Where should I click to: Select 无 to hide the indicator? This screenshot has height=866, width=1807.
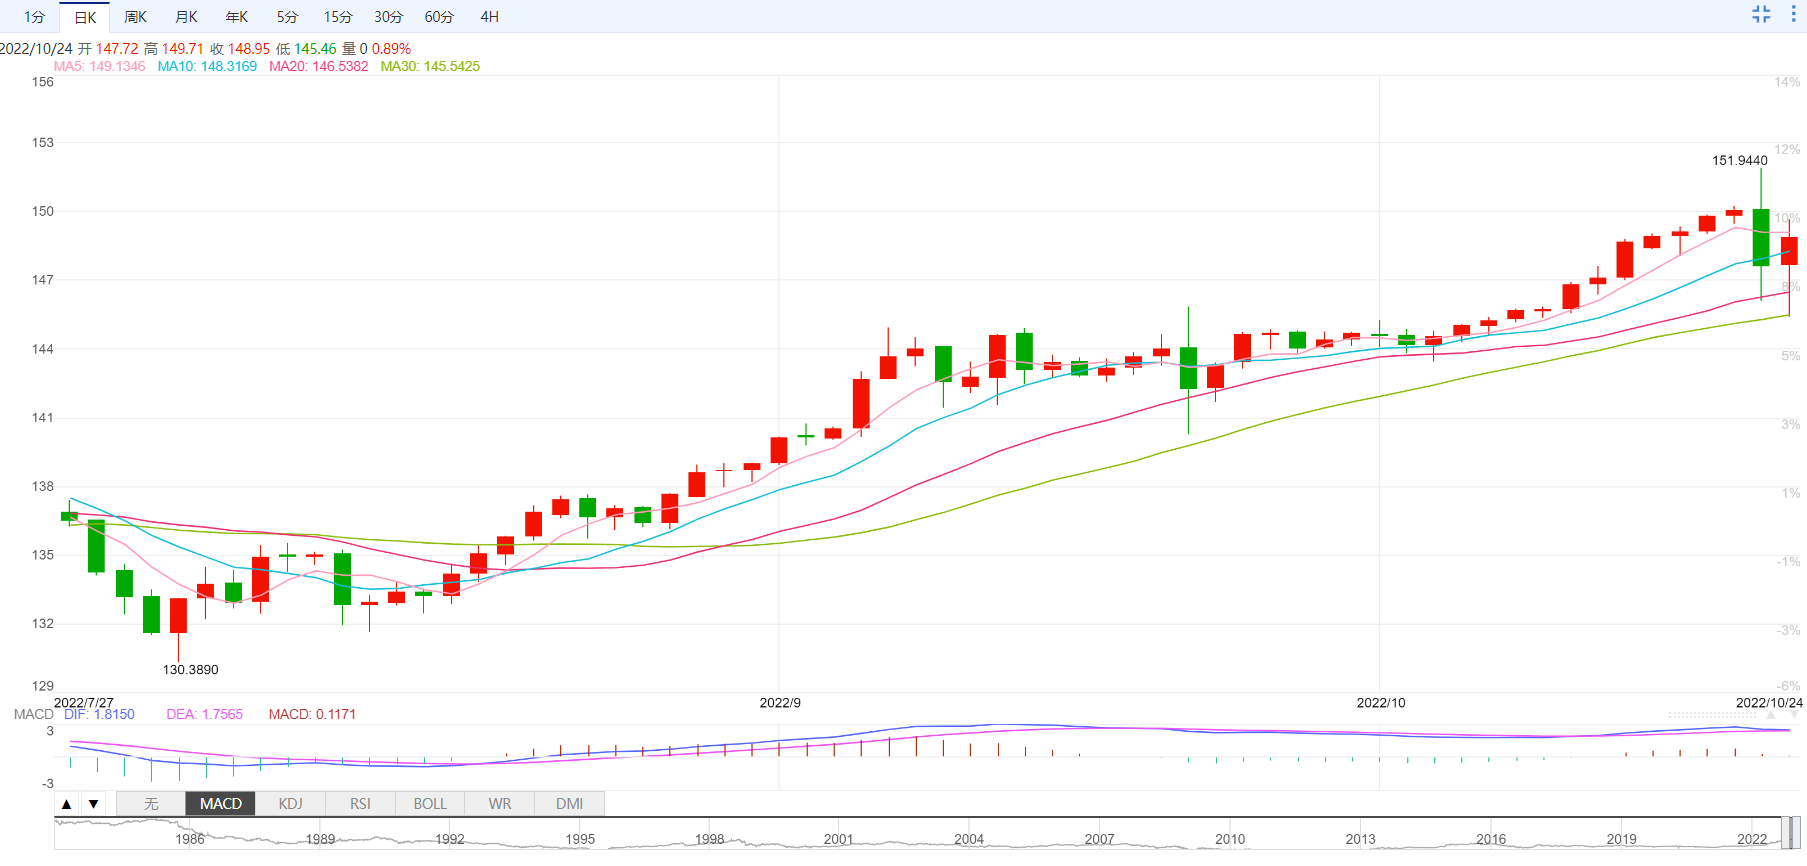click(151, 804)
